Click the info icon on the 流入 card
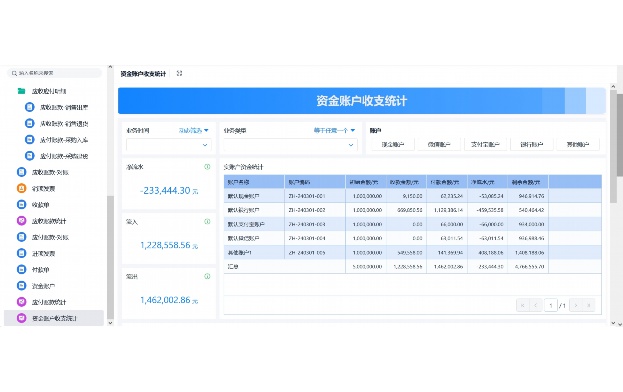This screenshot has height=392, width=623. click(x=207, y=222)
